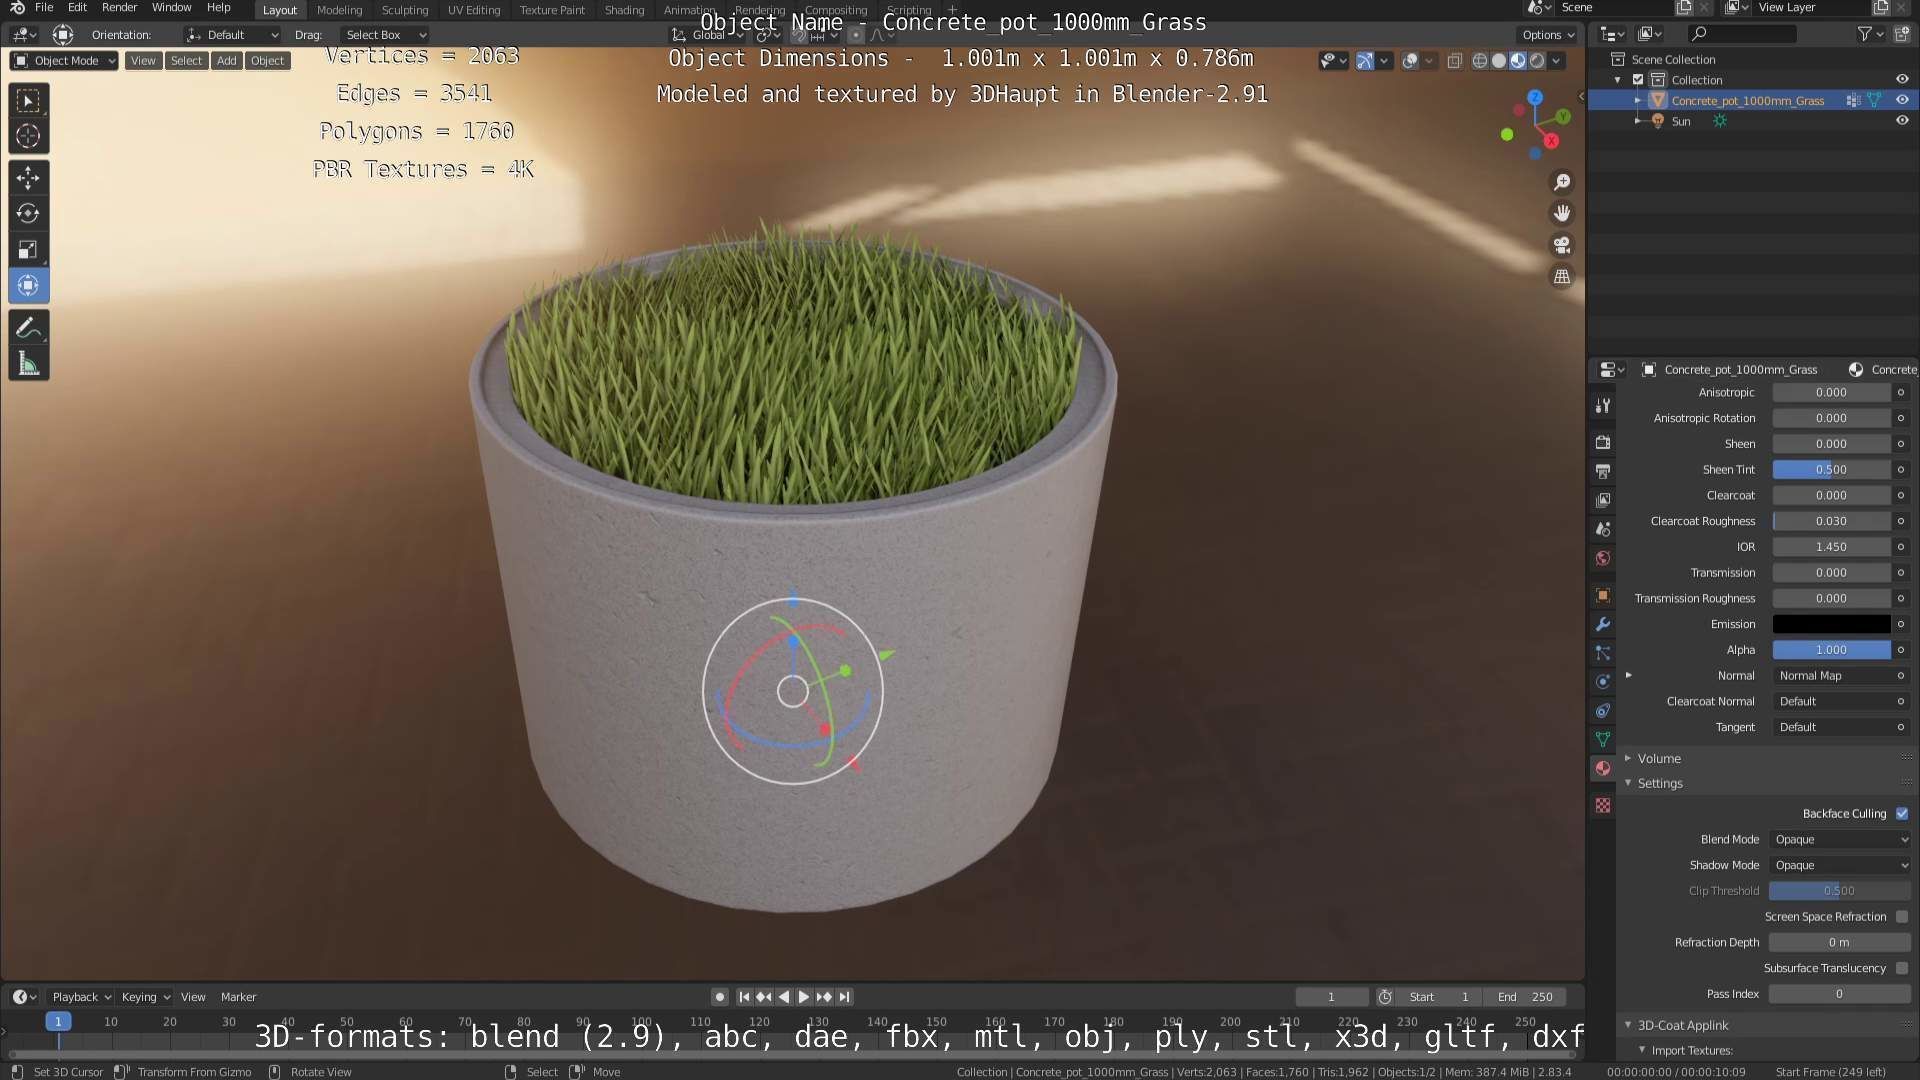Toggle the Backface Culling checkbox
This screenshot has height=1080, width=1920.
(x=1902, y=813)
